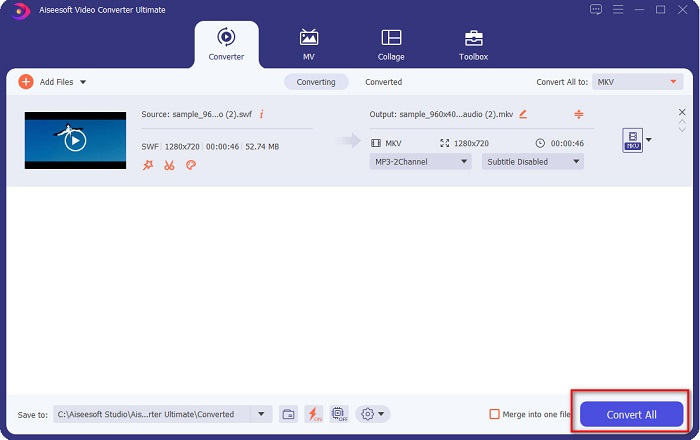Viewport: 700px width, 440px height.
Task: Click the scissors cut icon
Action: point(169,165)
